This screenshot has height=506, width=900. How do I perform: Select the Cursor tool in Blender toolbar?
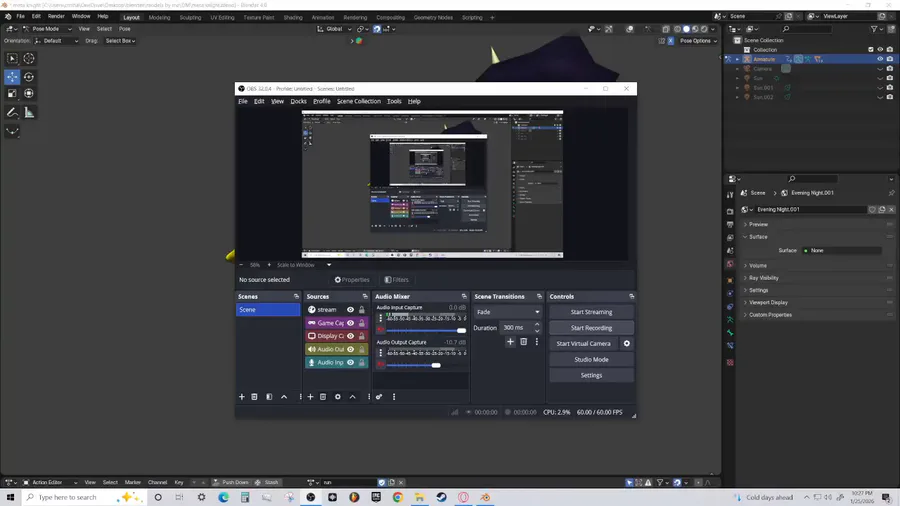[29, 59]
